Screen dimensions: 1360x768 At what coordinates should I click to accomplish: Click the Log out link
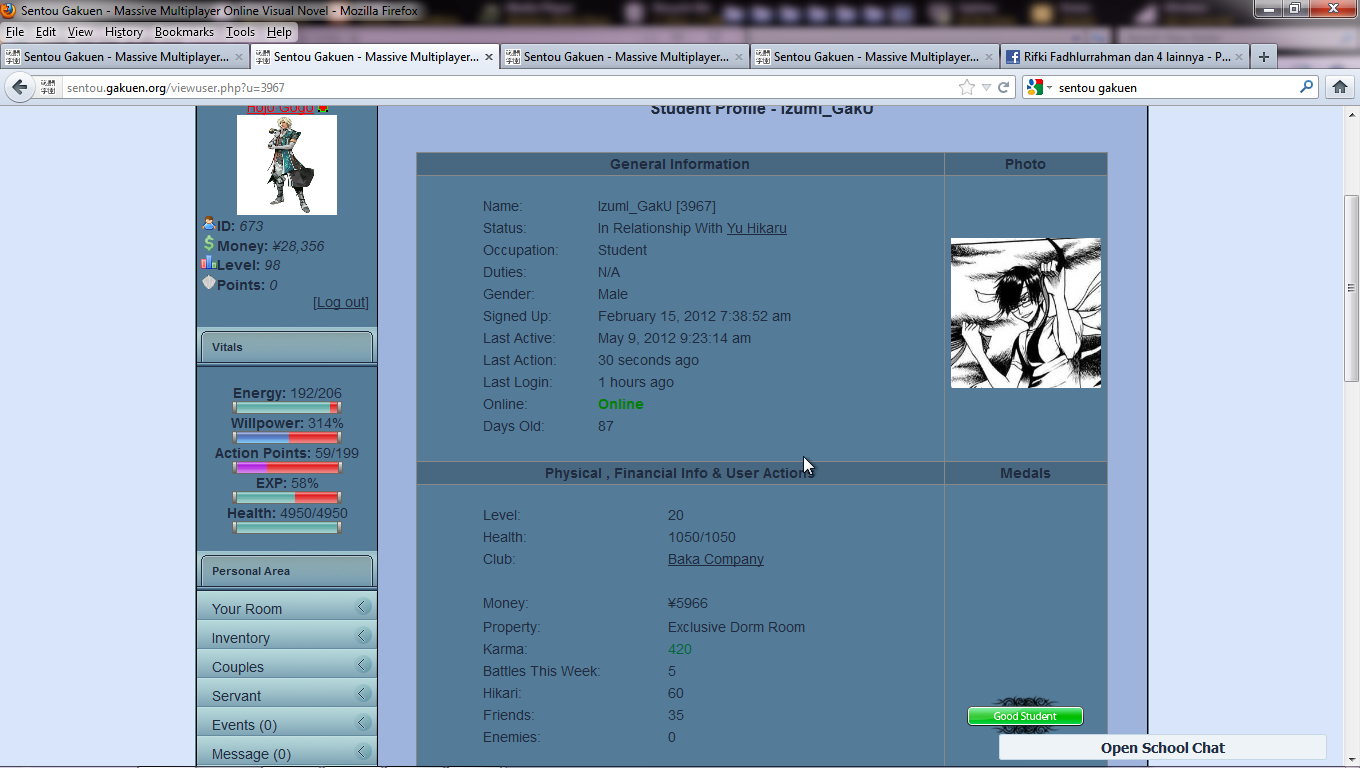(341, 302)
